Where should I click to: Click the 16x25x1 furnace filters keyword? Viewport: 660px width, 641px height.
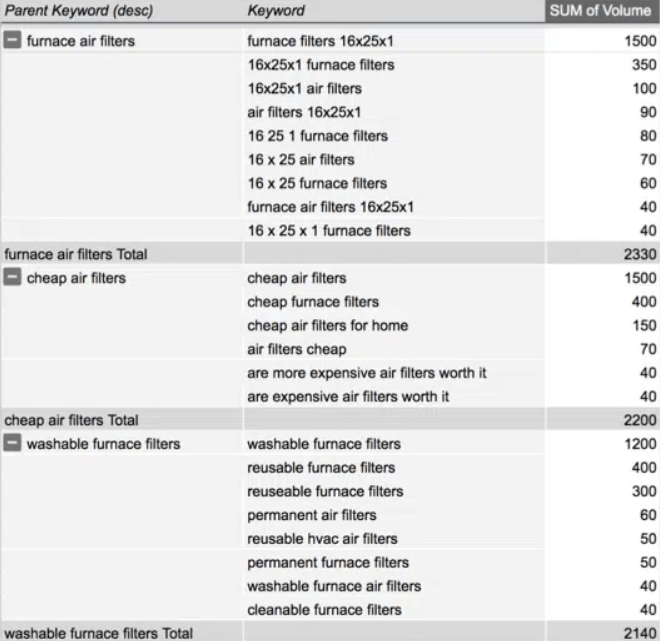321,65
